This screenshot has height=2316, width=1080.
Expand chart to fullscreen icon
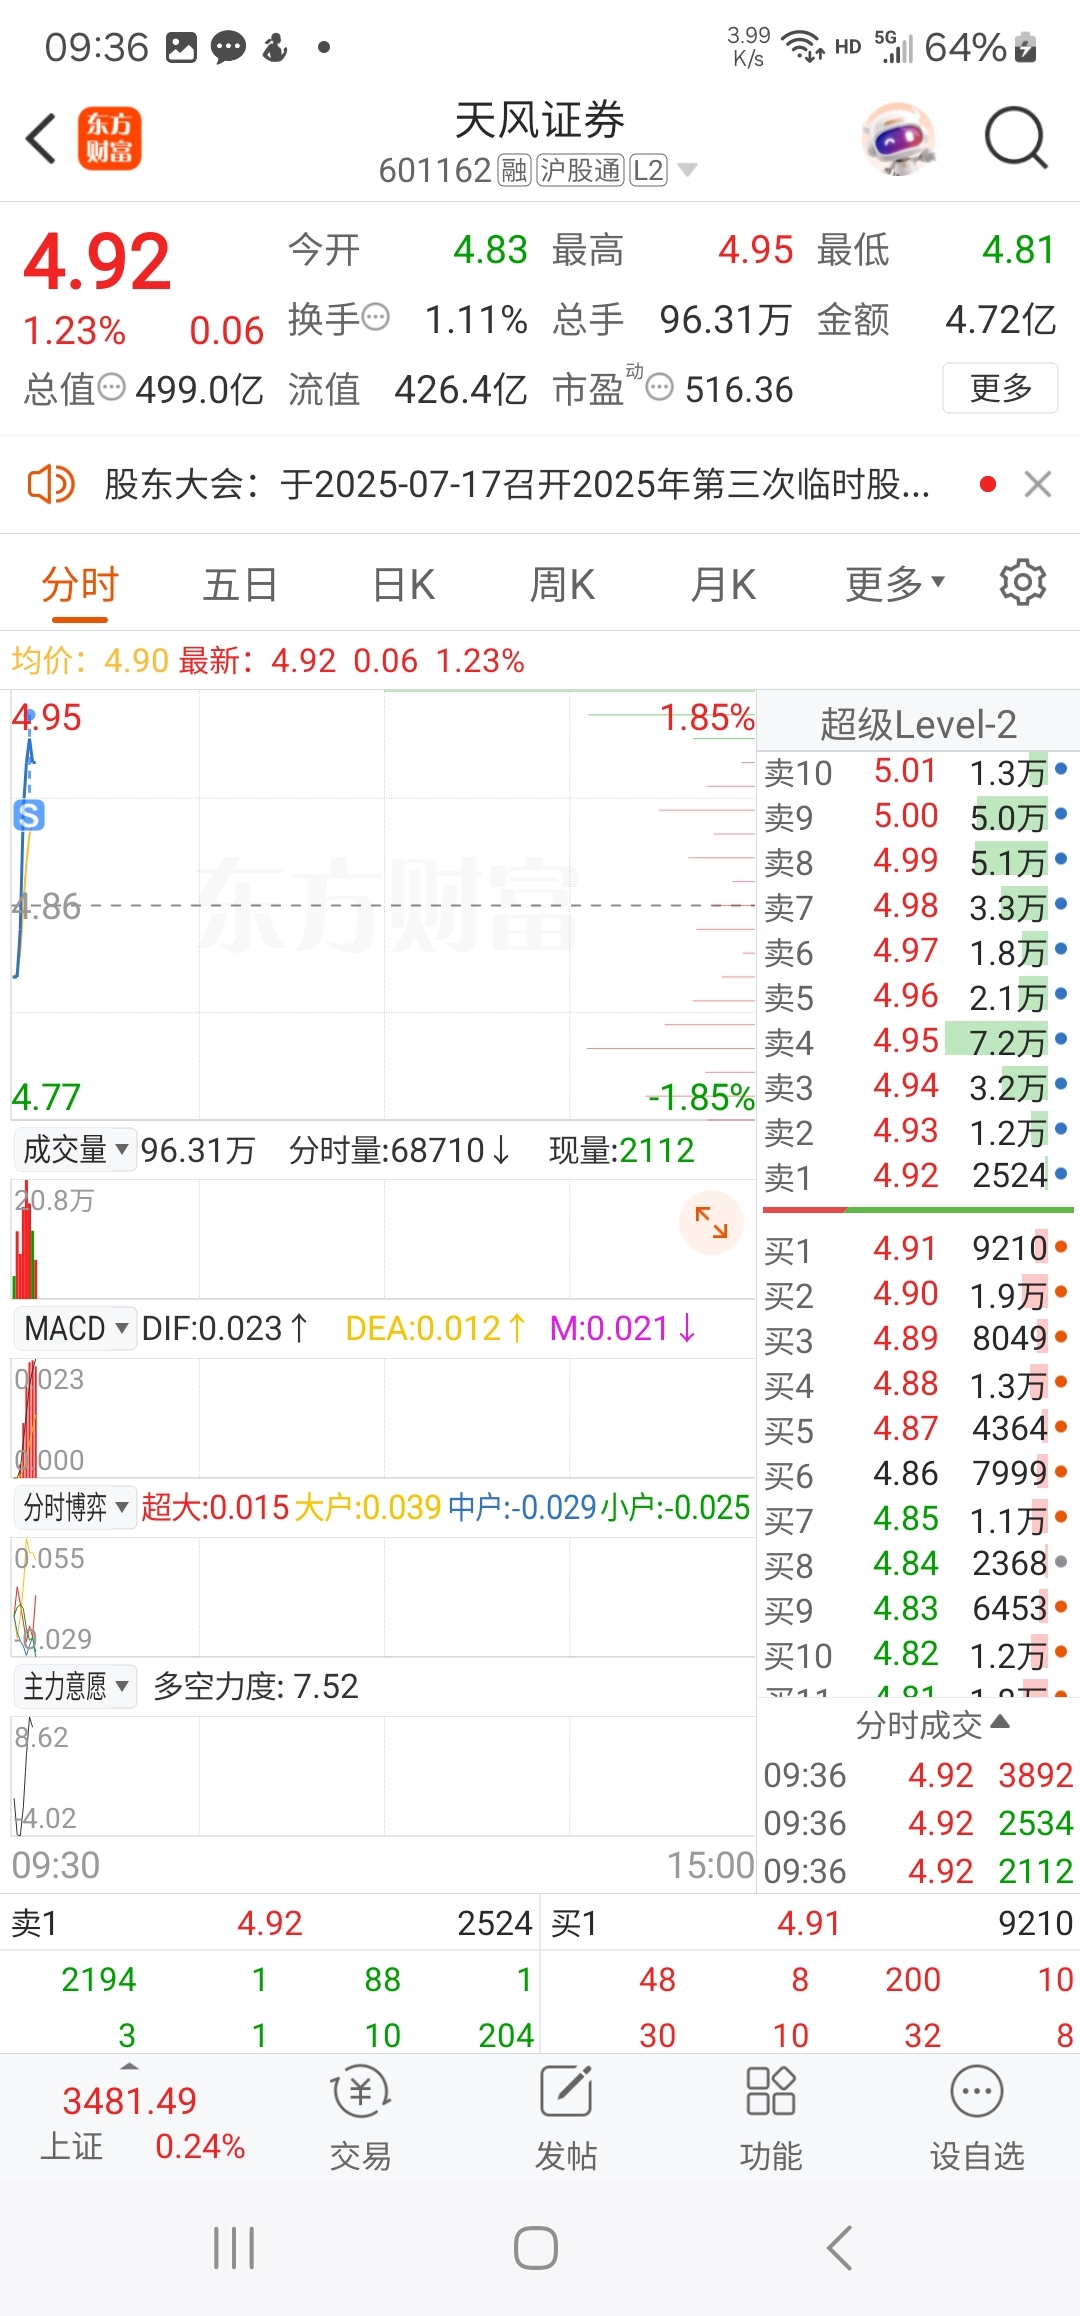[x=711, y=1222]
